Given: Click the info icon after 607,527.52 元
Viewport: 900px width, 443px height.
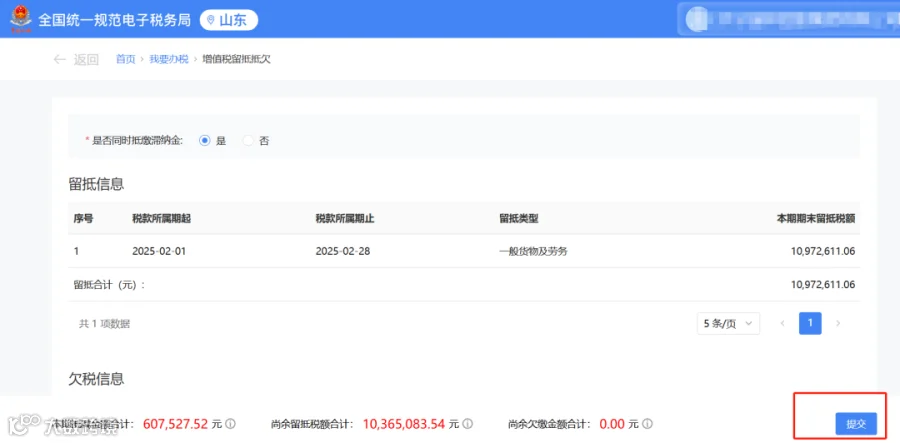Looking at the screenshot, I should tap(231, 424).
